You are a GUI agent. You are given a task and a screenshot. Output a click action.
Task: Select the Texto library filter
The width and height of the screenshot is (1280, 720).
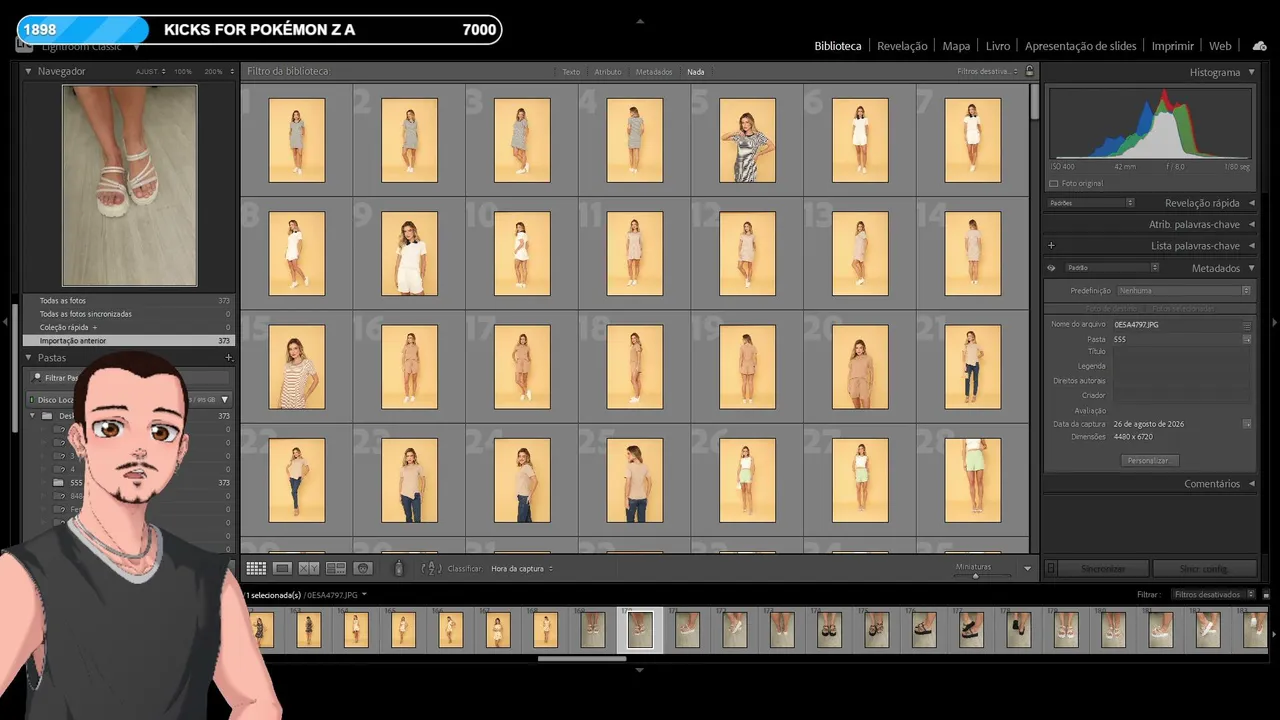(x=571, y=72)
